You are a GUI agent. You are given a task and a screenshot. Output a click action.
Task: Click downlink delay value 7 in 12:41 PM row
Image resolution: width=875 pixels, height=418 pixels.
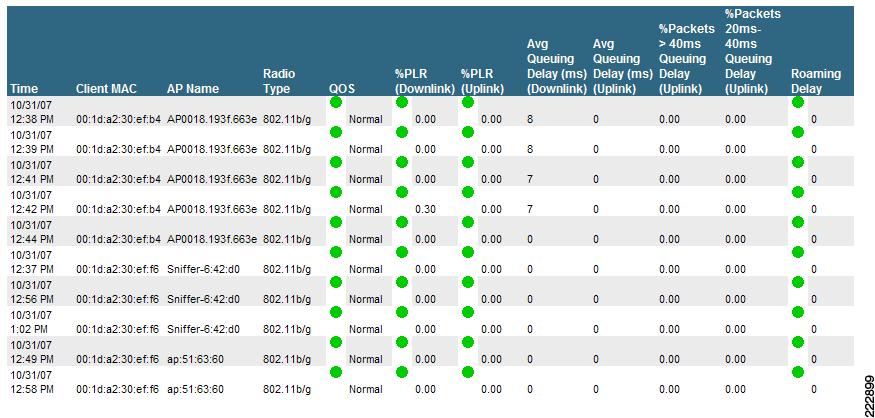[530, 179]
